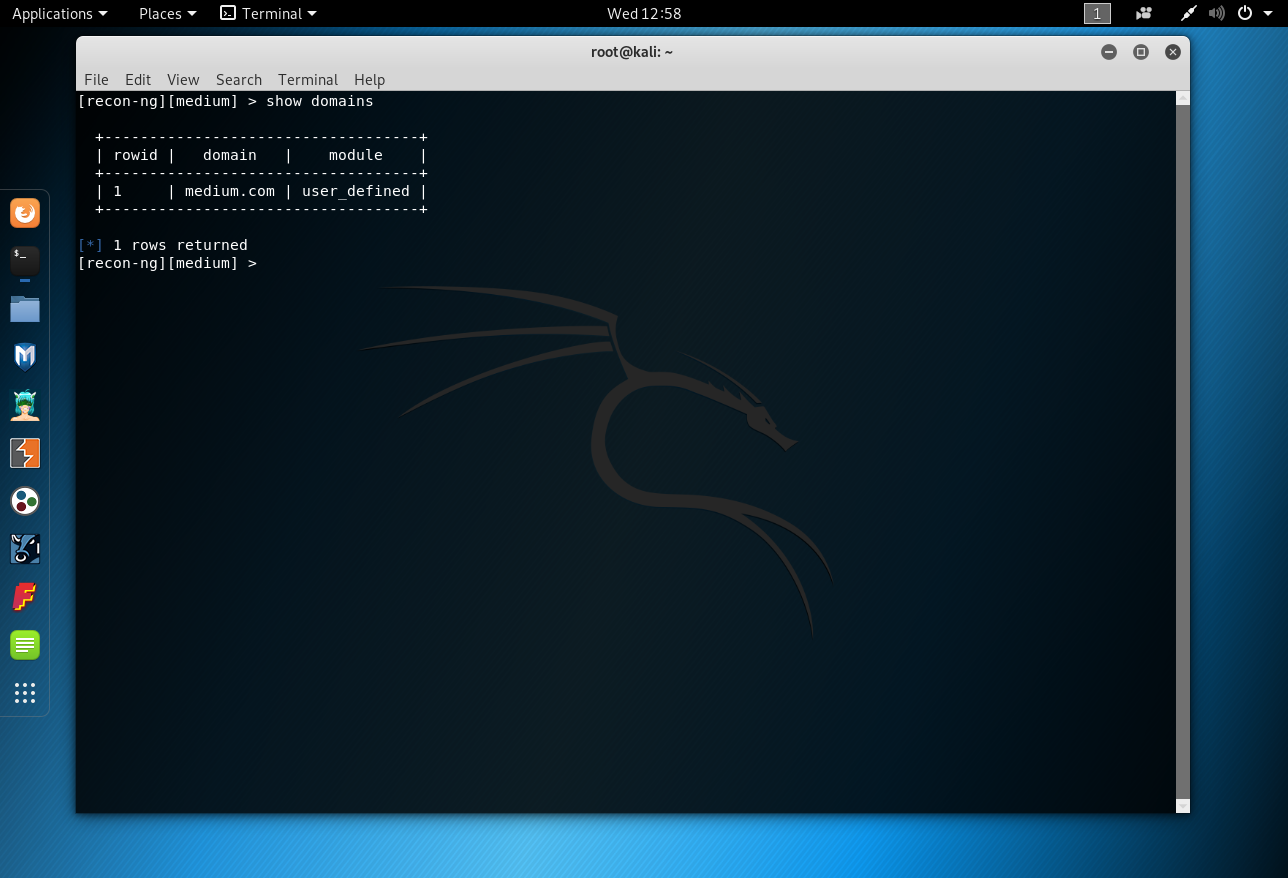Open the Terminal app menu in top bar
Viewport: 1288px width, 878px height.
(x=268, y=13)
